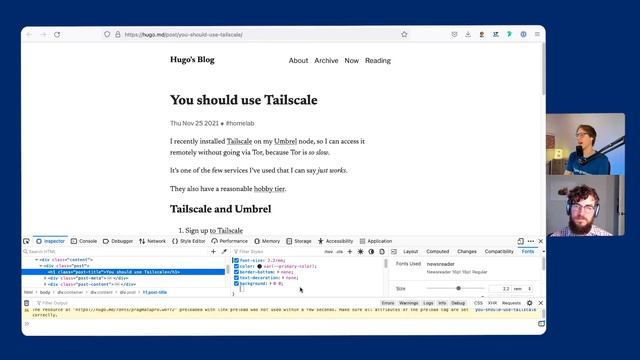The image size is (640, 360).
Task: Switch sidebar to Layout tab
Action: click(x=410, y=252)
